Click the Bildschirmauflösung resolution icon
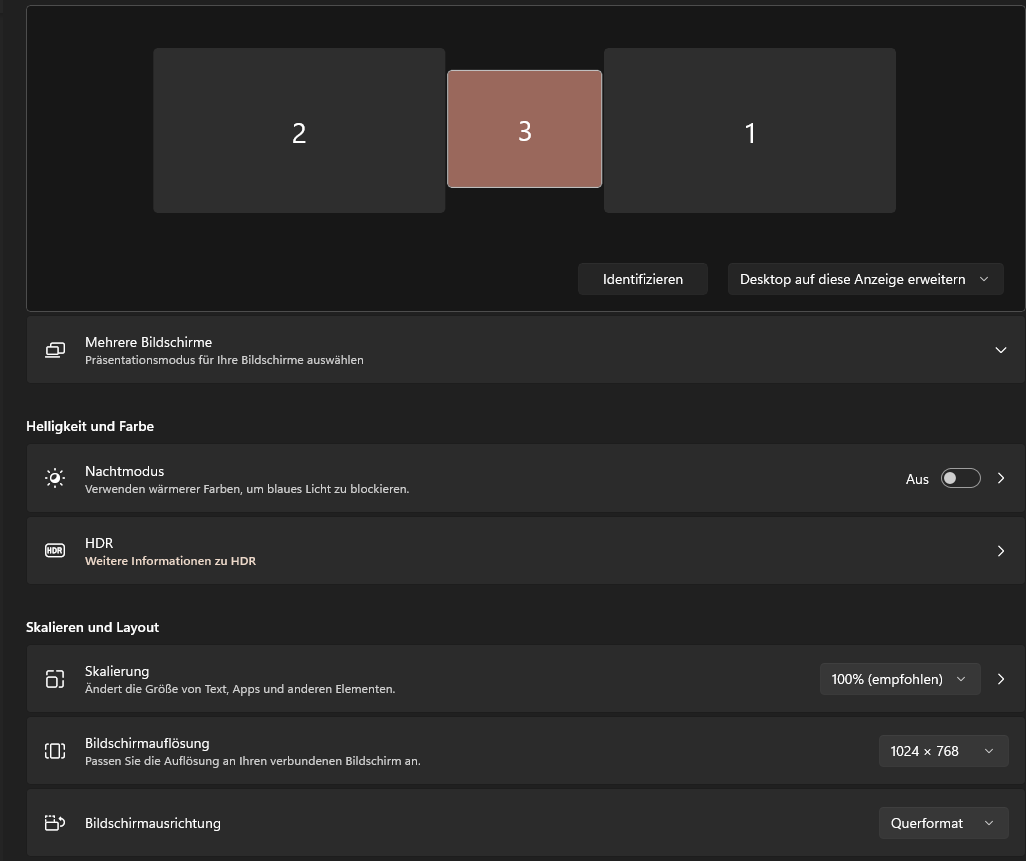1026x861 pixels. (55, 751)
